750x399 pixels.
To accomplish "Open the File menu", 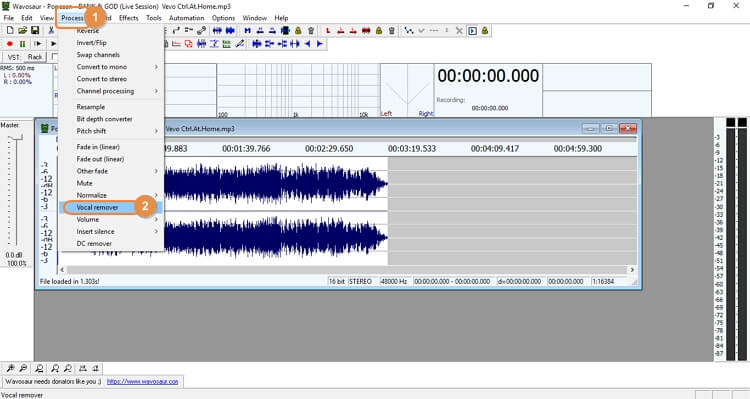I will click(x=9, y=18).
